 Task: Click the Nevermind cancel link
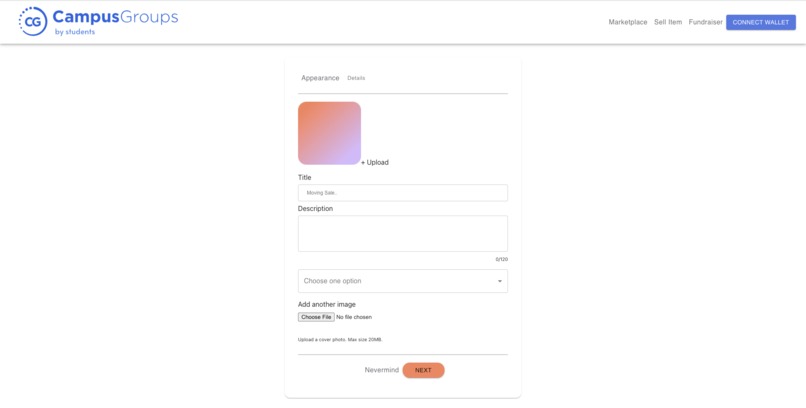382,370
